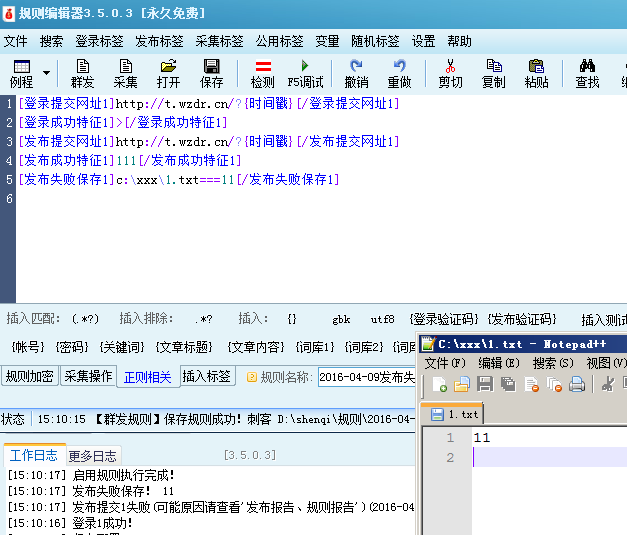Click editor line 5 发布失败保存1
Viewport: 627px width, 535px height.
pos(179,180)
